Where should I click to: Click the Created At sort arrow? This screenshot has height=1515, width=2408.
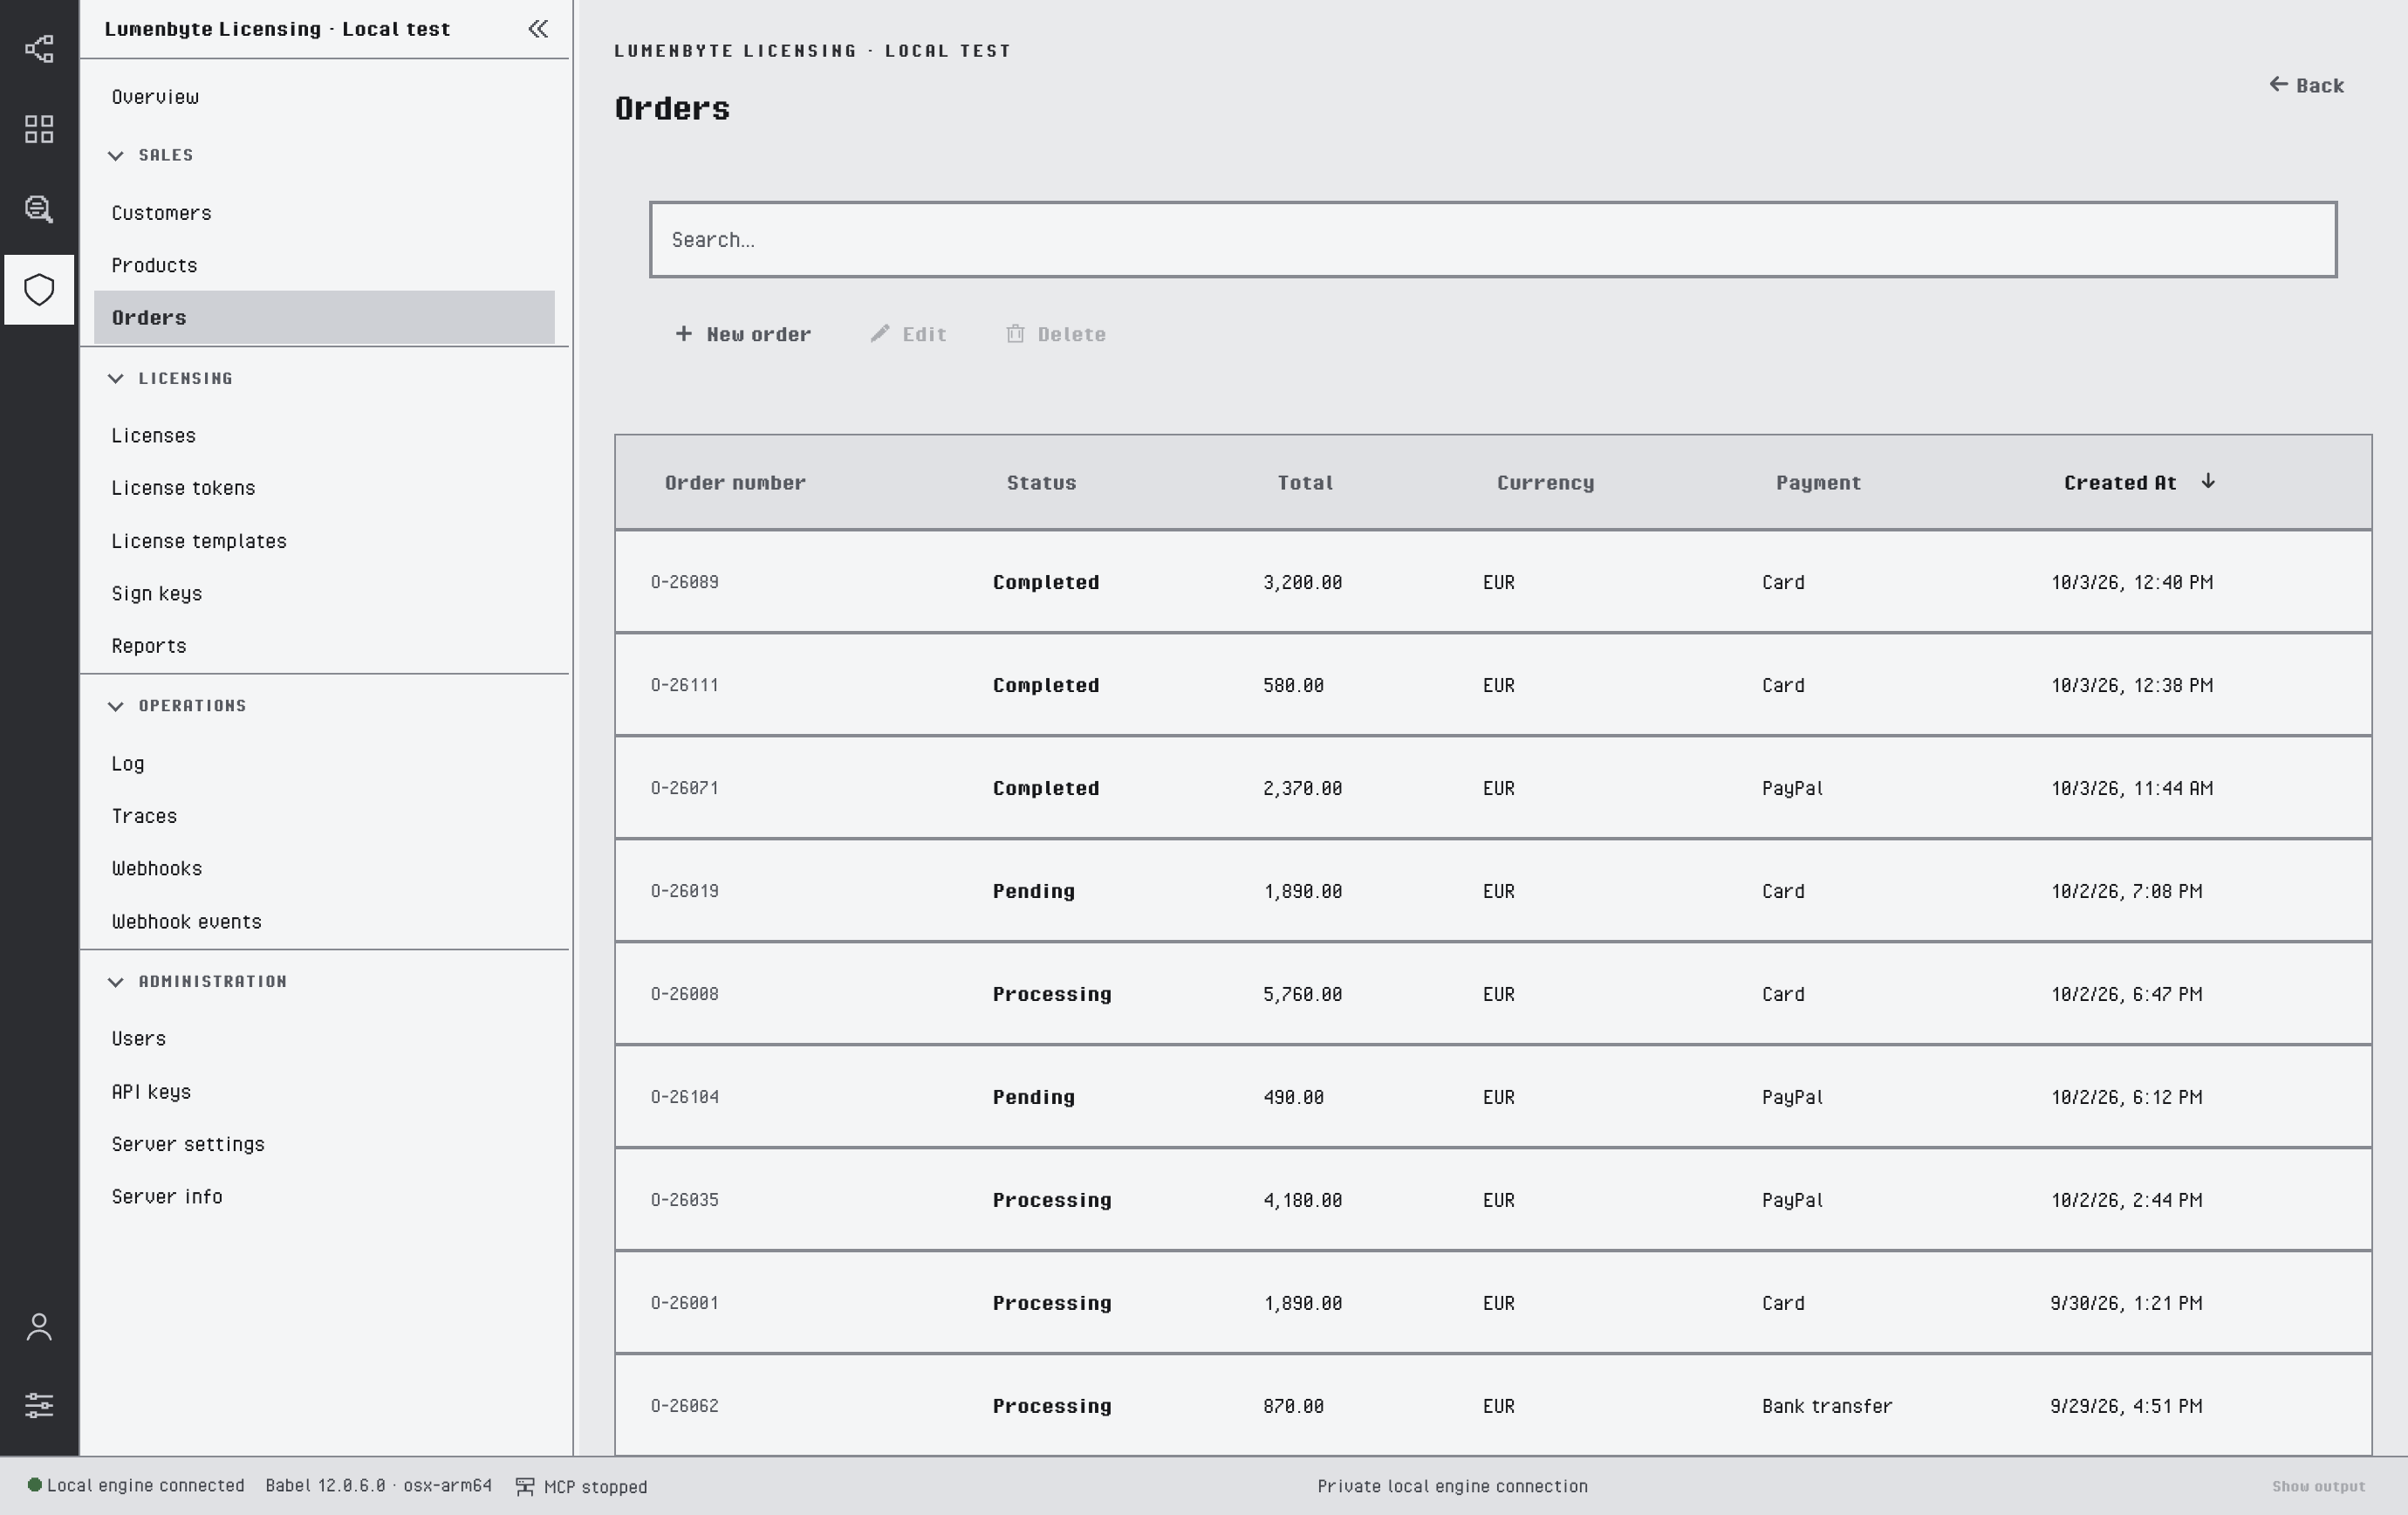tap(2208, 482)
